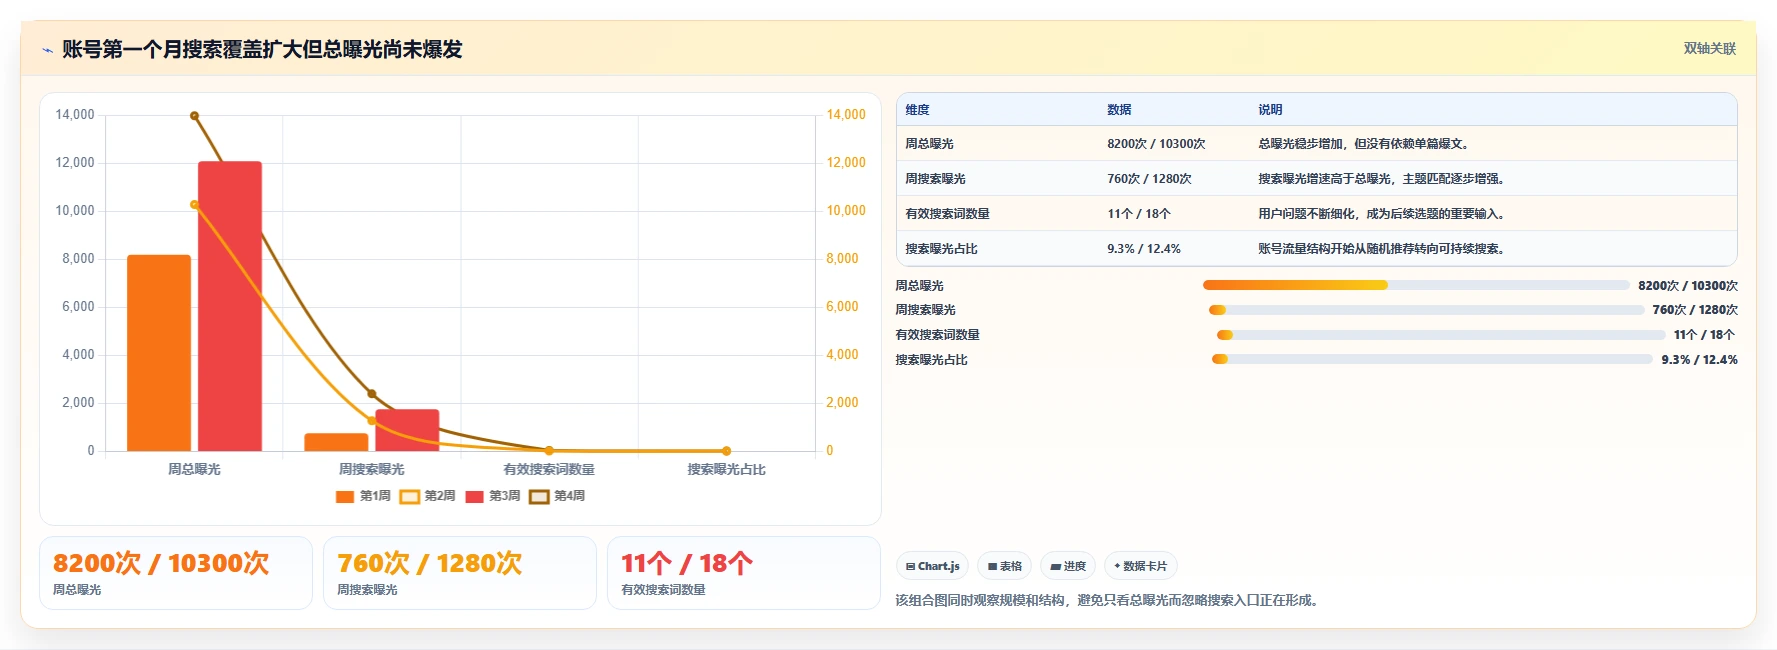
Task: Click the header icon beside the title
Action: tap(47, 50)
